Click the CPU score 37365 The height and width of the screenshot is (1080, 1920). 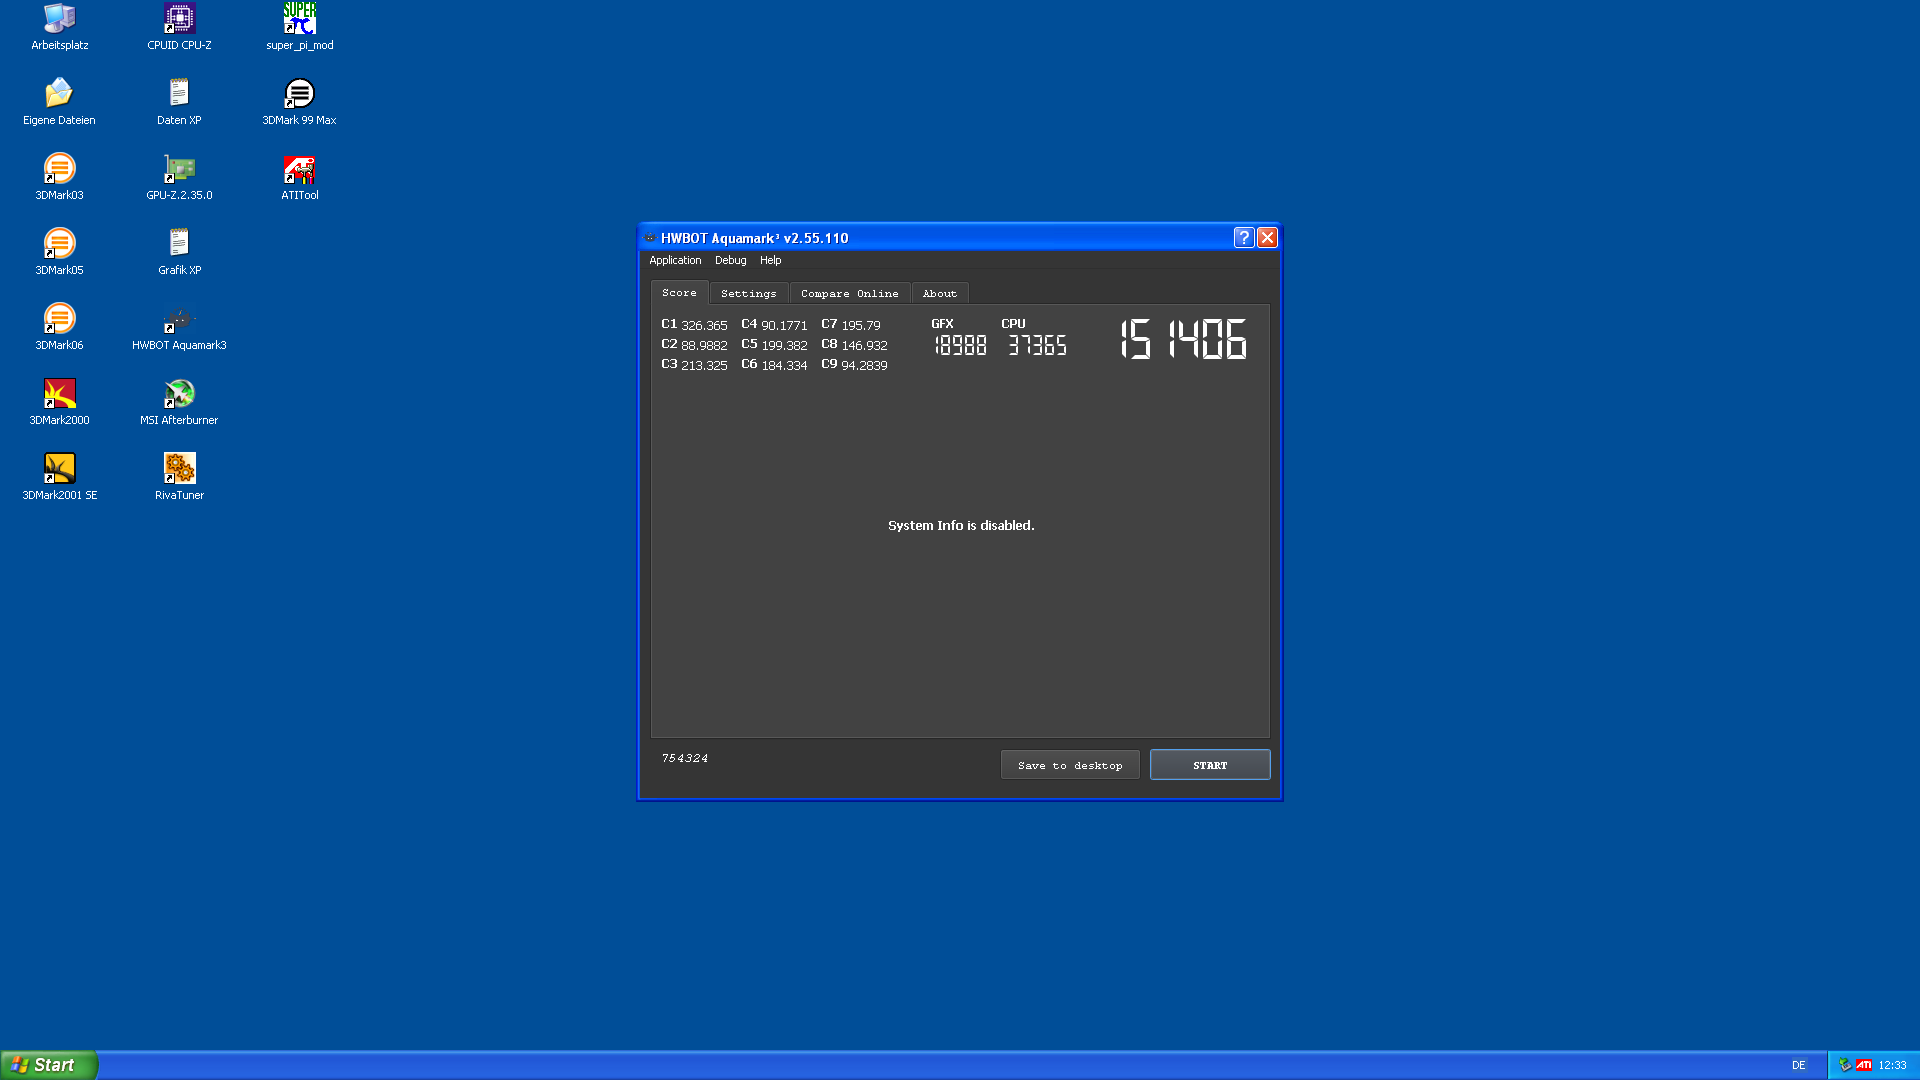pyautogui.click(x=1037, y=345)
